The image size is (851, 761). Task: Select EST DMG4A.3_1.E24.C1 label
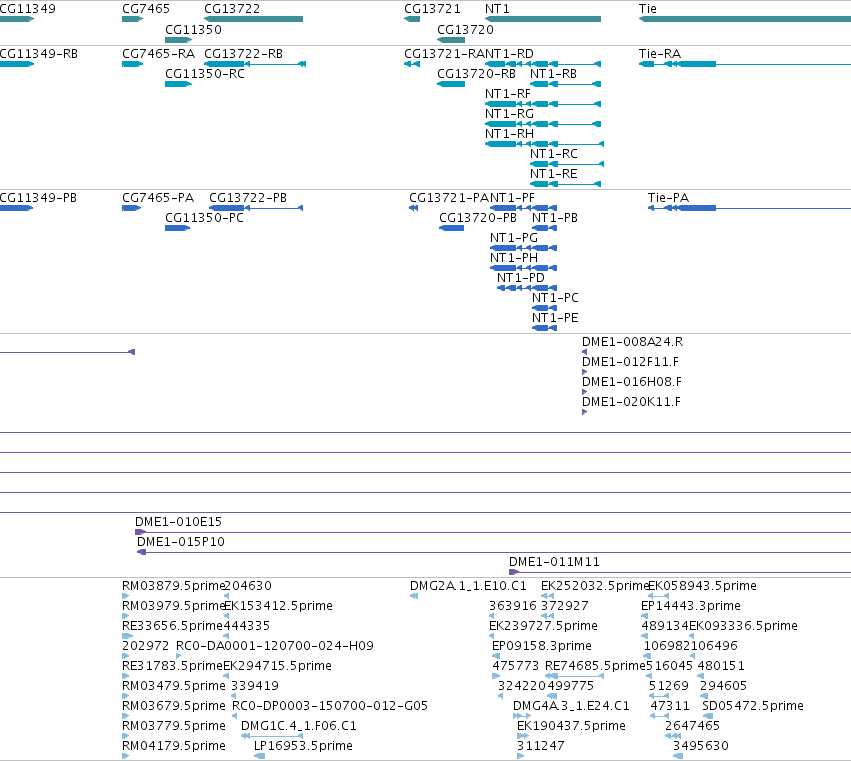(571, 706)
